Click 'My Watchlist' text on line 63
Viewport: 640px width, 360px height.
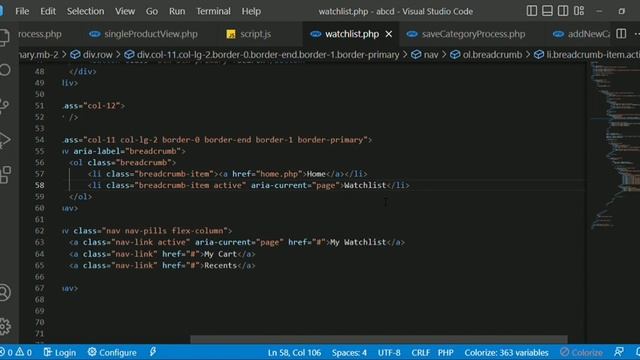click(x=358, y=242)
